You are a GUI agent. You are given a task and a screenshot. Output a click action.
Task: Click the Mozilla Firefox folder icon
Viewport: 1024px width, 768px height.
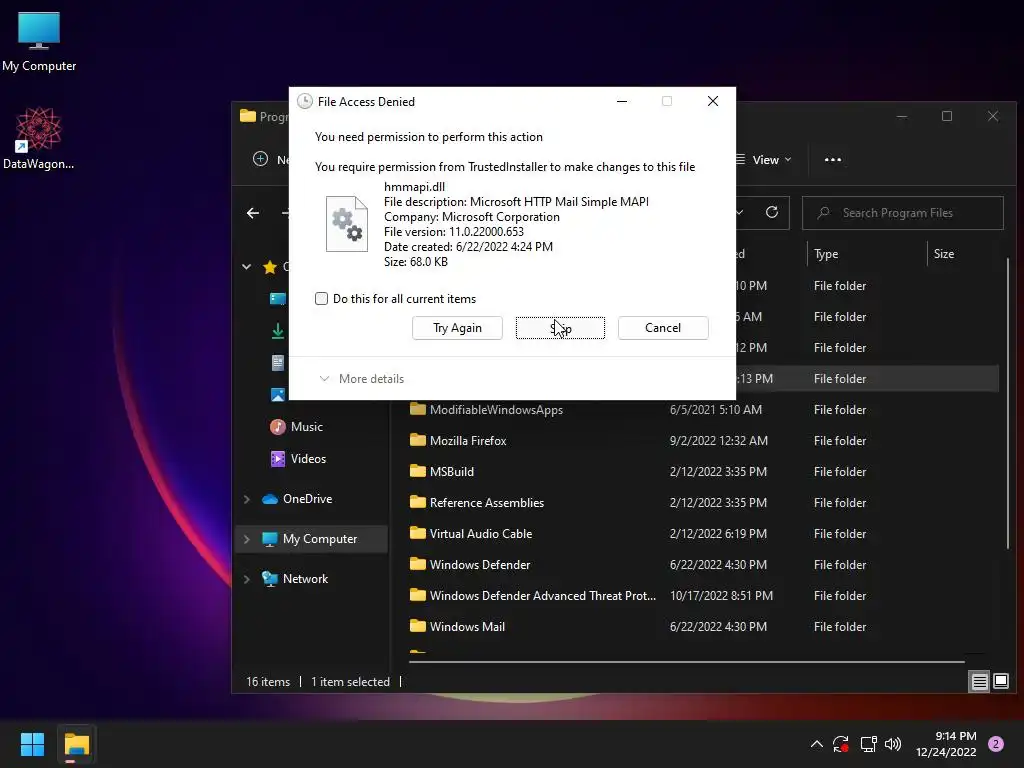click(x=418, y=440)
